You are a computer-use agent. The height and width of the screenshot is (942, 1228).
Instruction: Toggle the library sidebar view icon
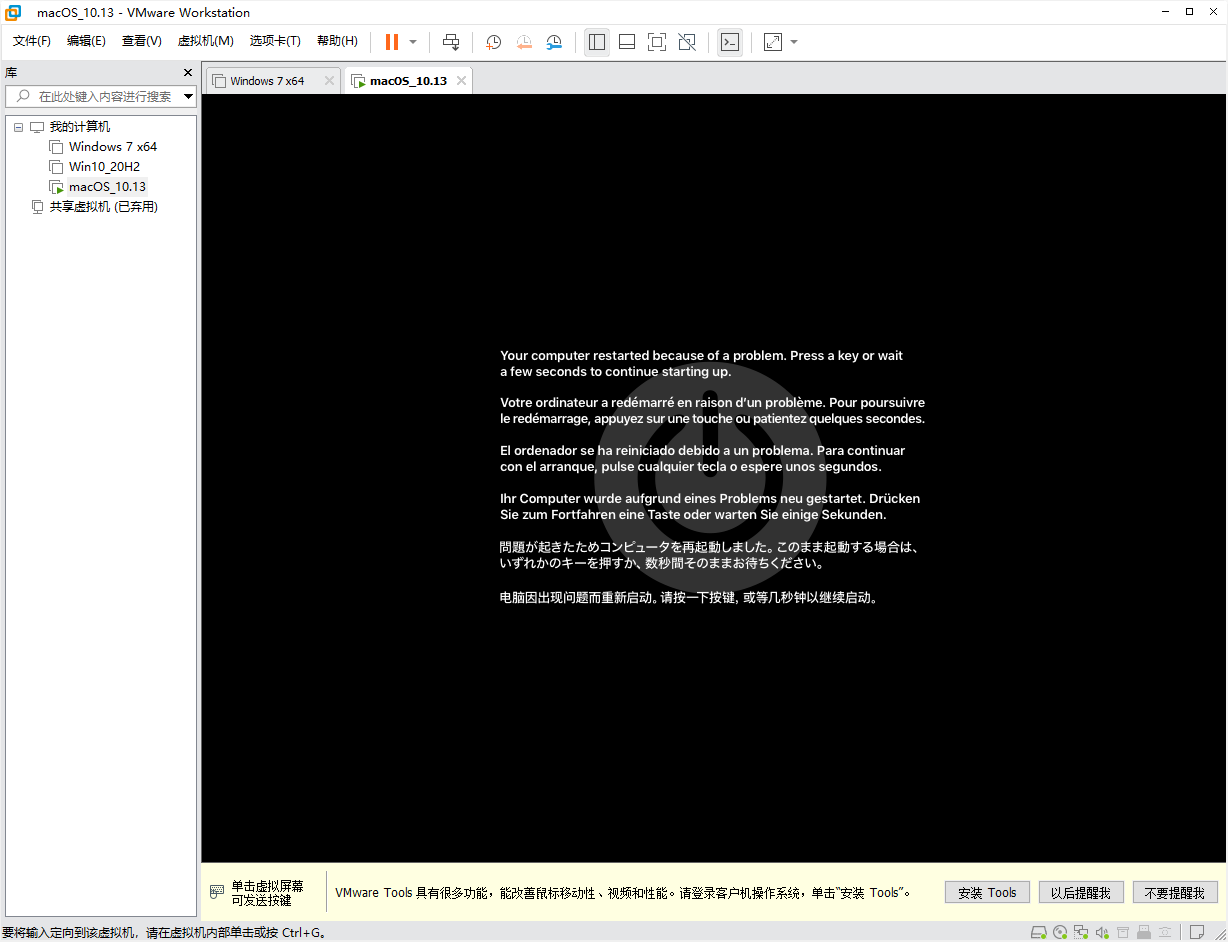tap(597, 42)
